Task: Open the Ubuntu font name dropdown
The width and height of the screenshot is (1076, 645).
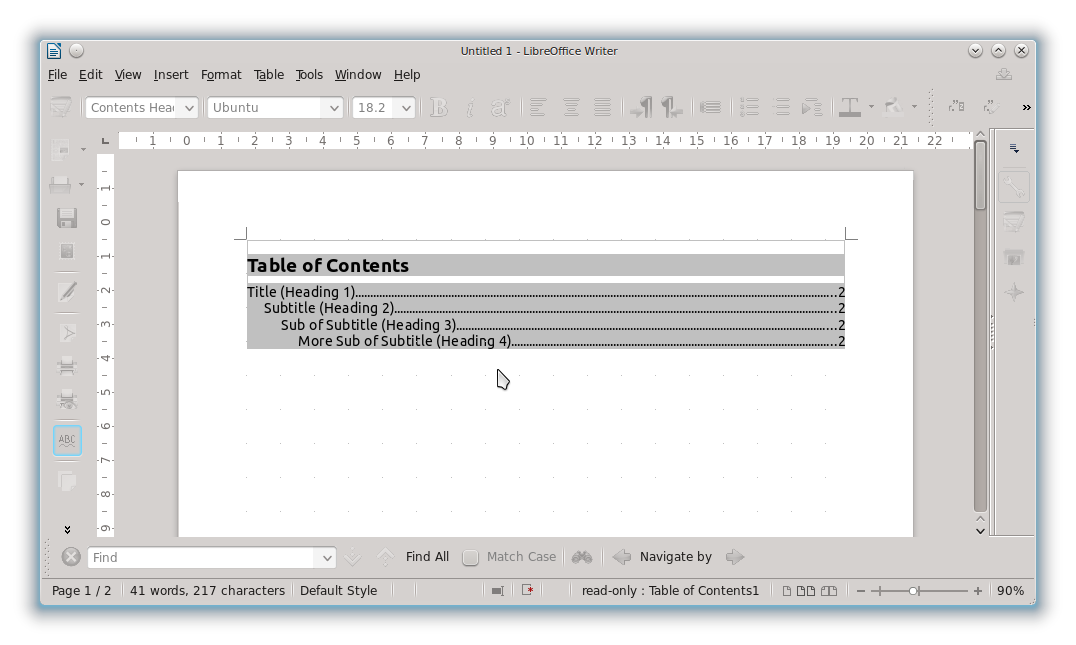Action: click(335, 107)
